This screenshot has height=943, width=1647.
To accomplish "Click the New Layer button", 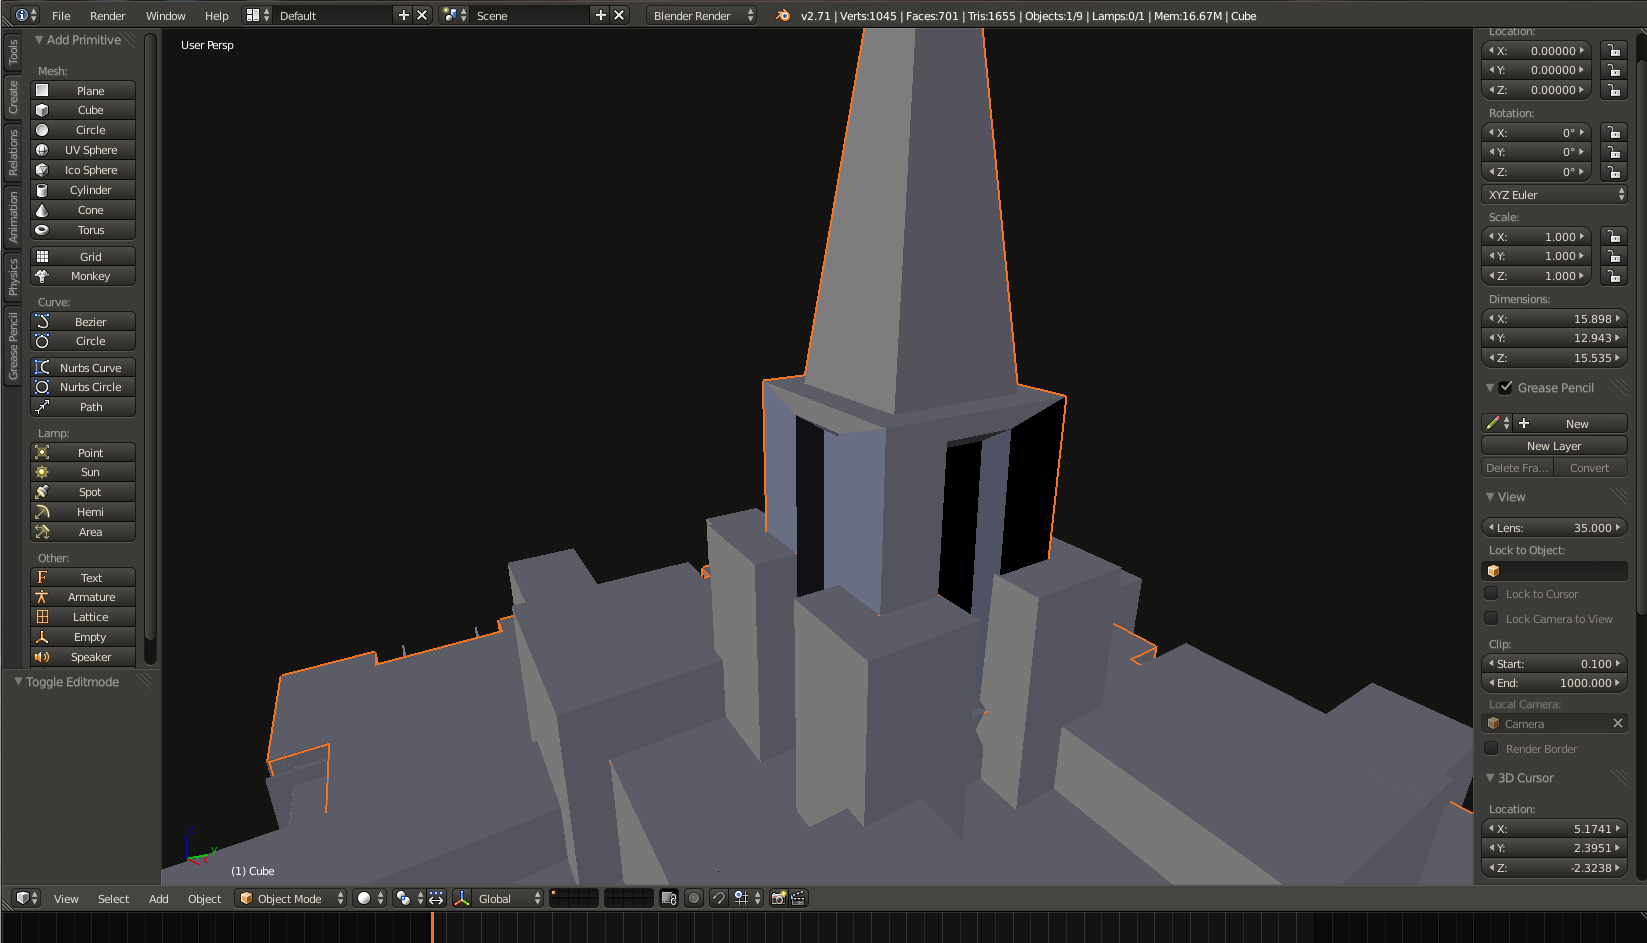I will tap(1554, 446).
